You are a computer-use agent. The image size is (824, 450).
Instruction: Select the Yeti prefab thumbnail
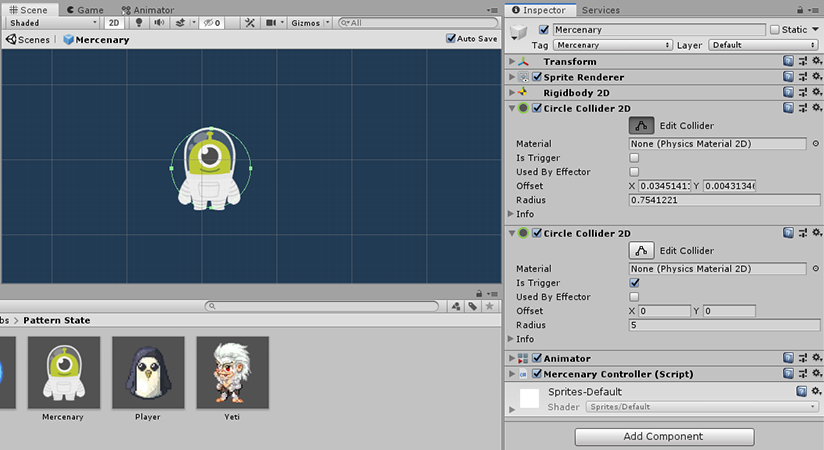coord(232,372)
